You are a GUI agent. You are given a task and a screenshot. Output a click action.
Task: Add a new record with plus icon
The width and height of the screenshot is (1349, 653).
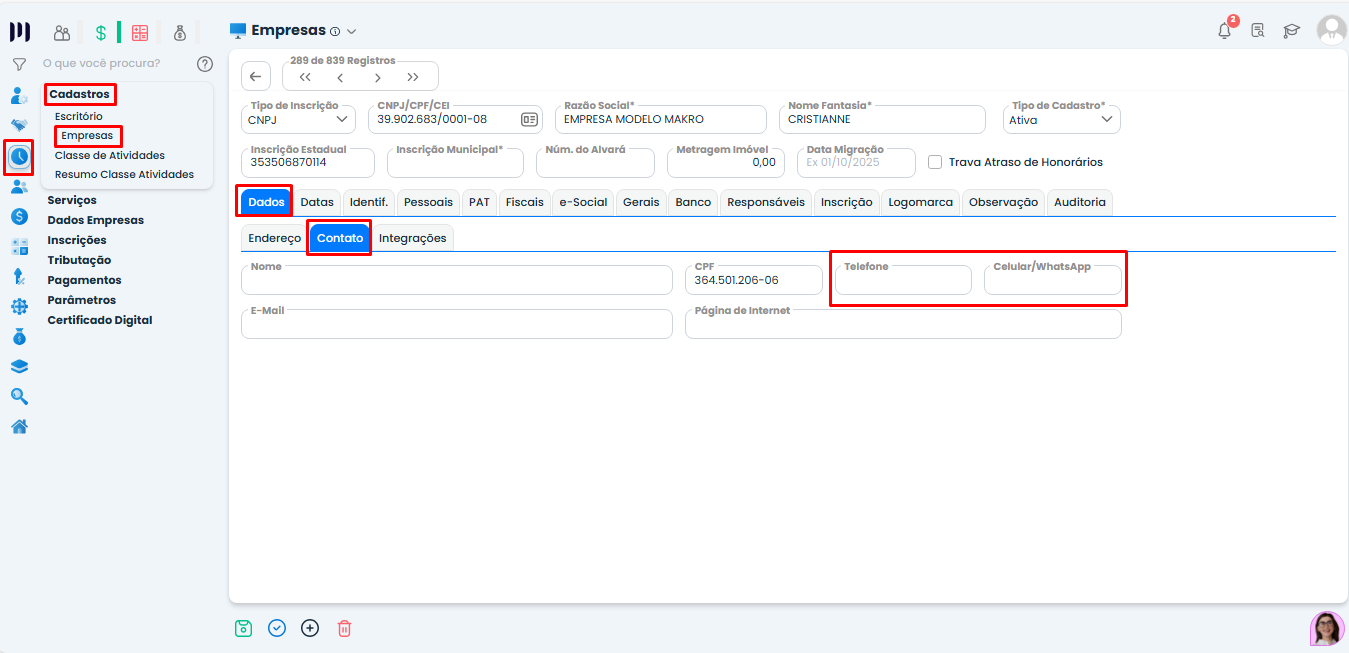(x=310, y=628)
